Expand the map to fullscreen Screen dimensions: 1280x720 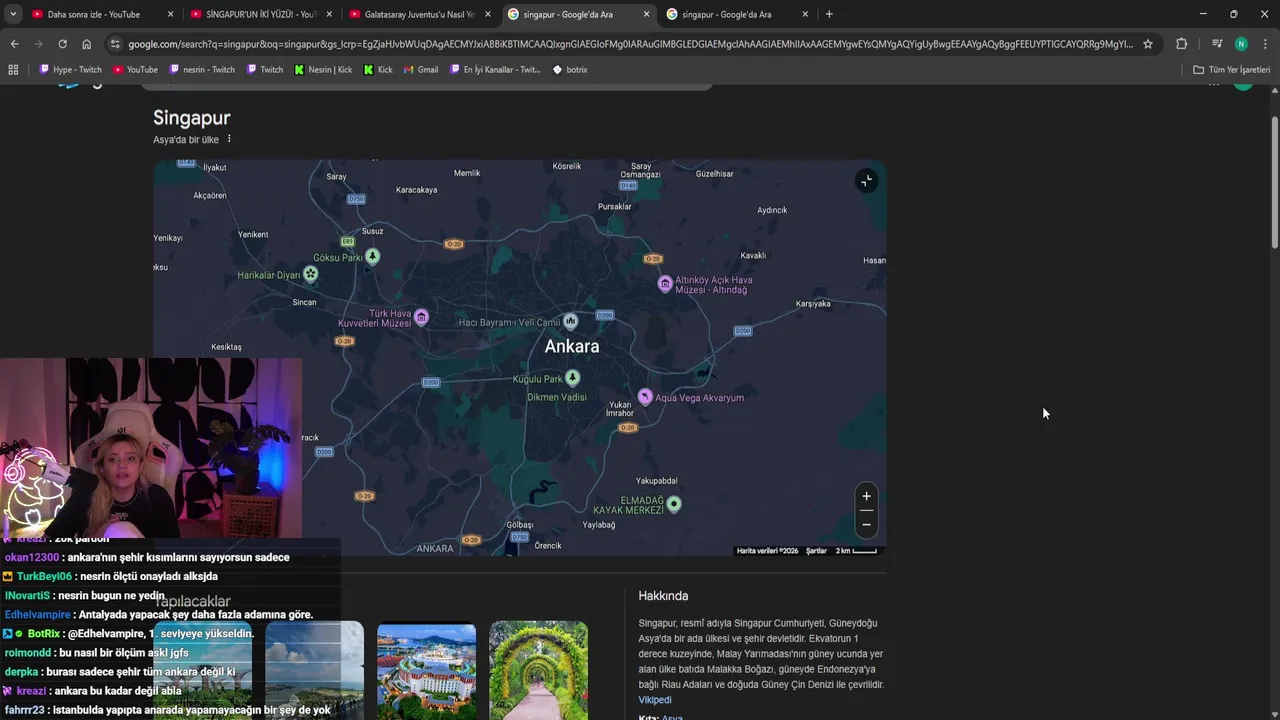click(866, 180)
